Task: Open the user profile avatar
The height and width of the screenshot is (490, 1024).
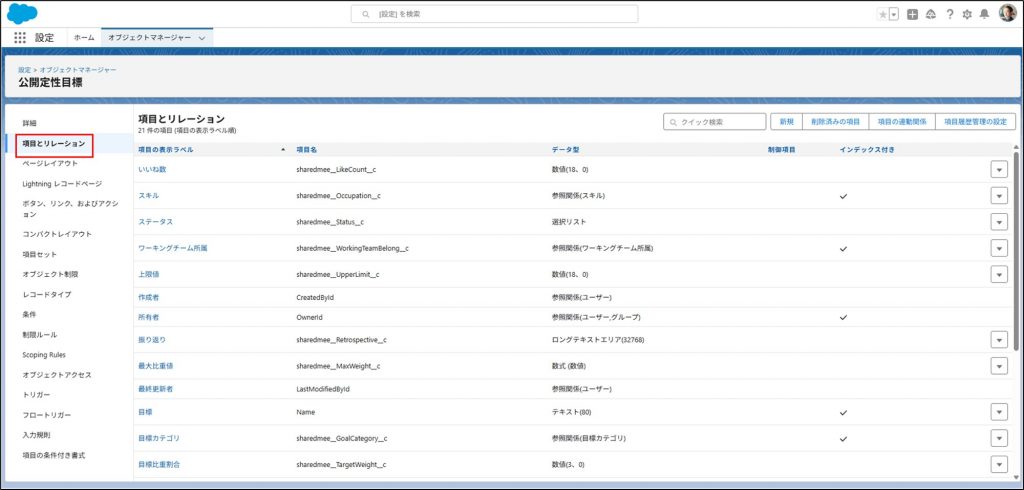Action: 1007,13
